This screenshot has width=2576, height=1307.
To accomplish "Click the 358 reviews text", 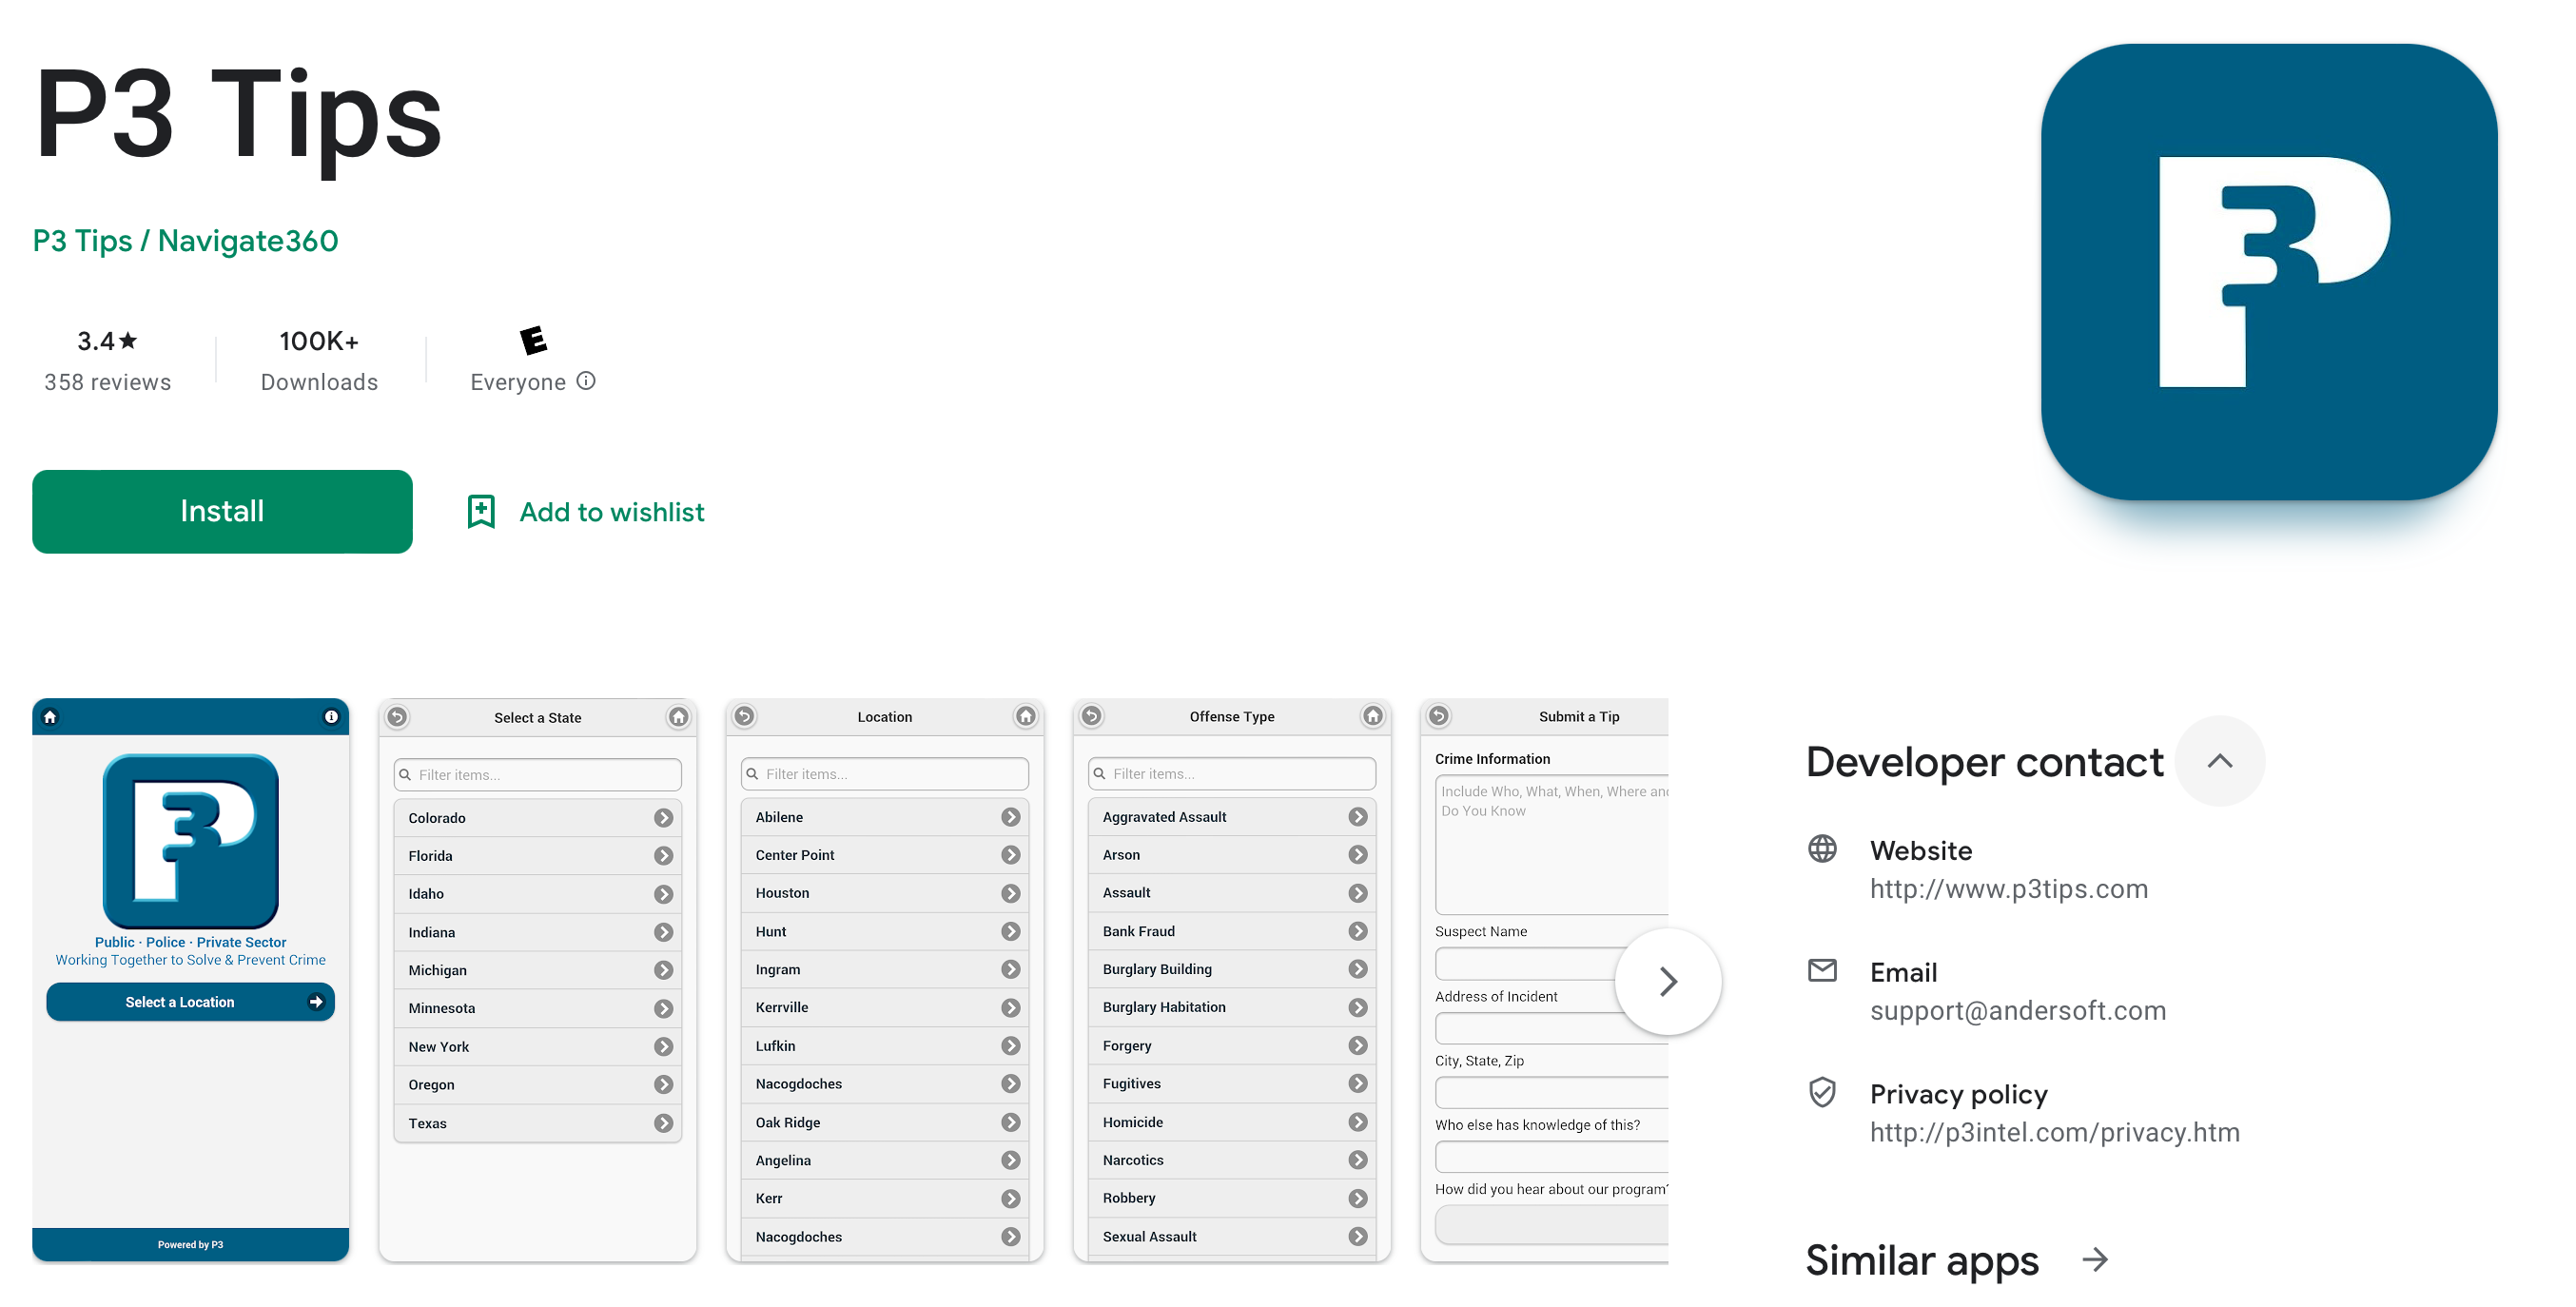I will click(107, 382).
